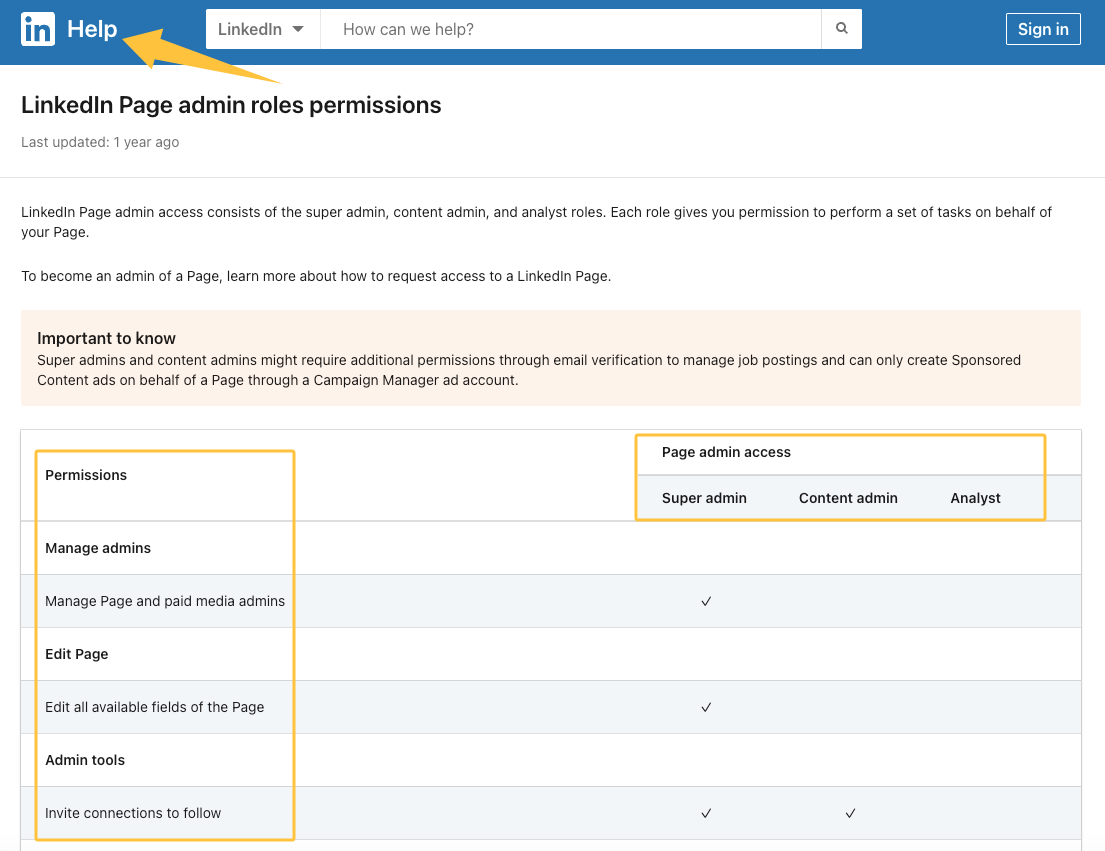Click Content admin checkmark for Invite connections
This screenshot has width=1105, height=851.
click(x=851, y=813)
